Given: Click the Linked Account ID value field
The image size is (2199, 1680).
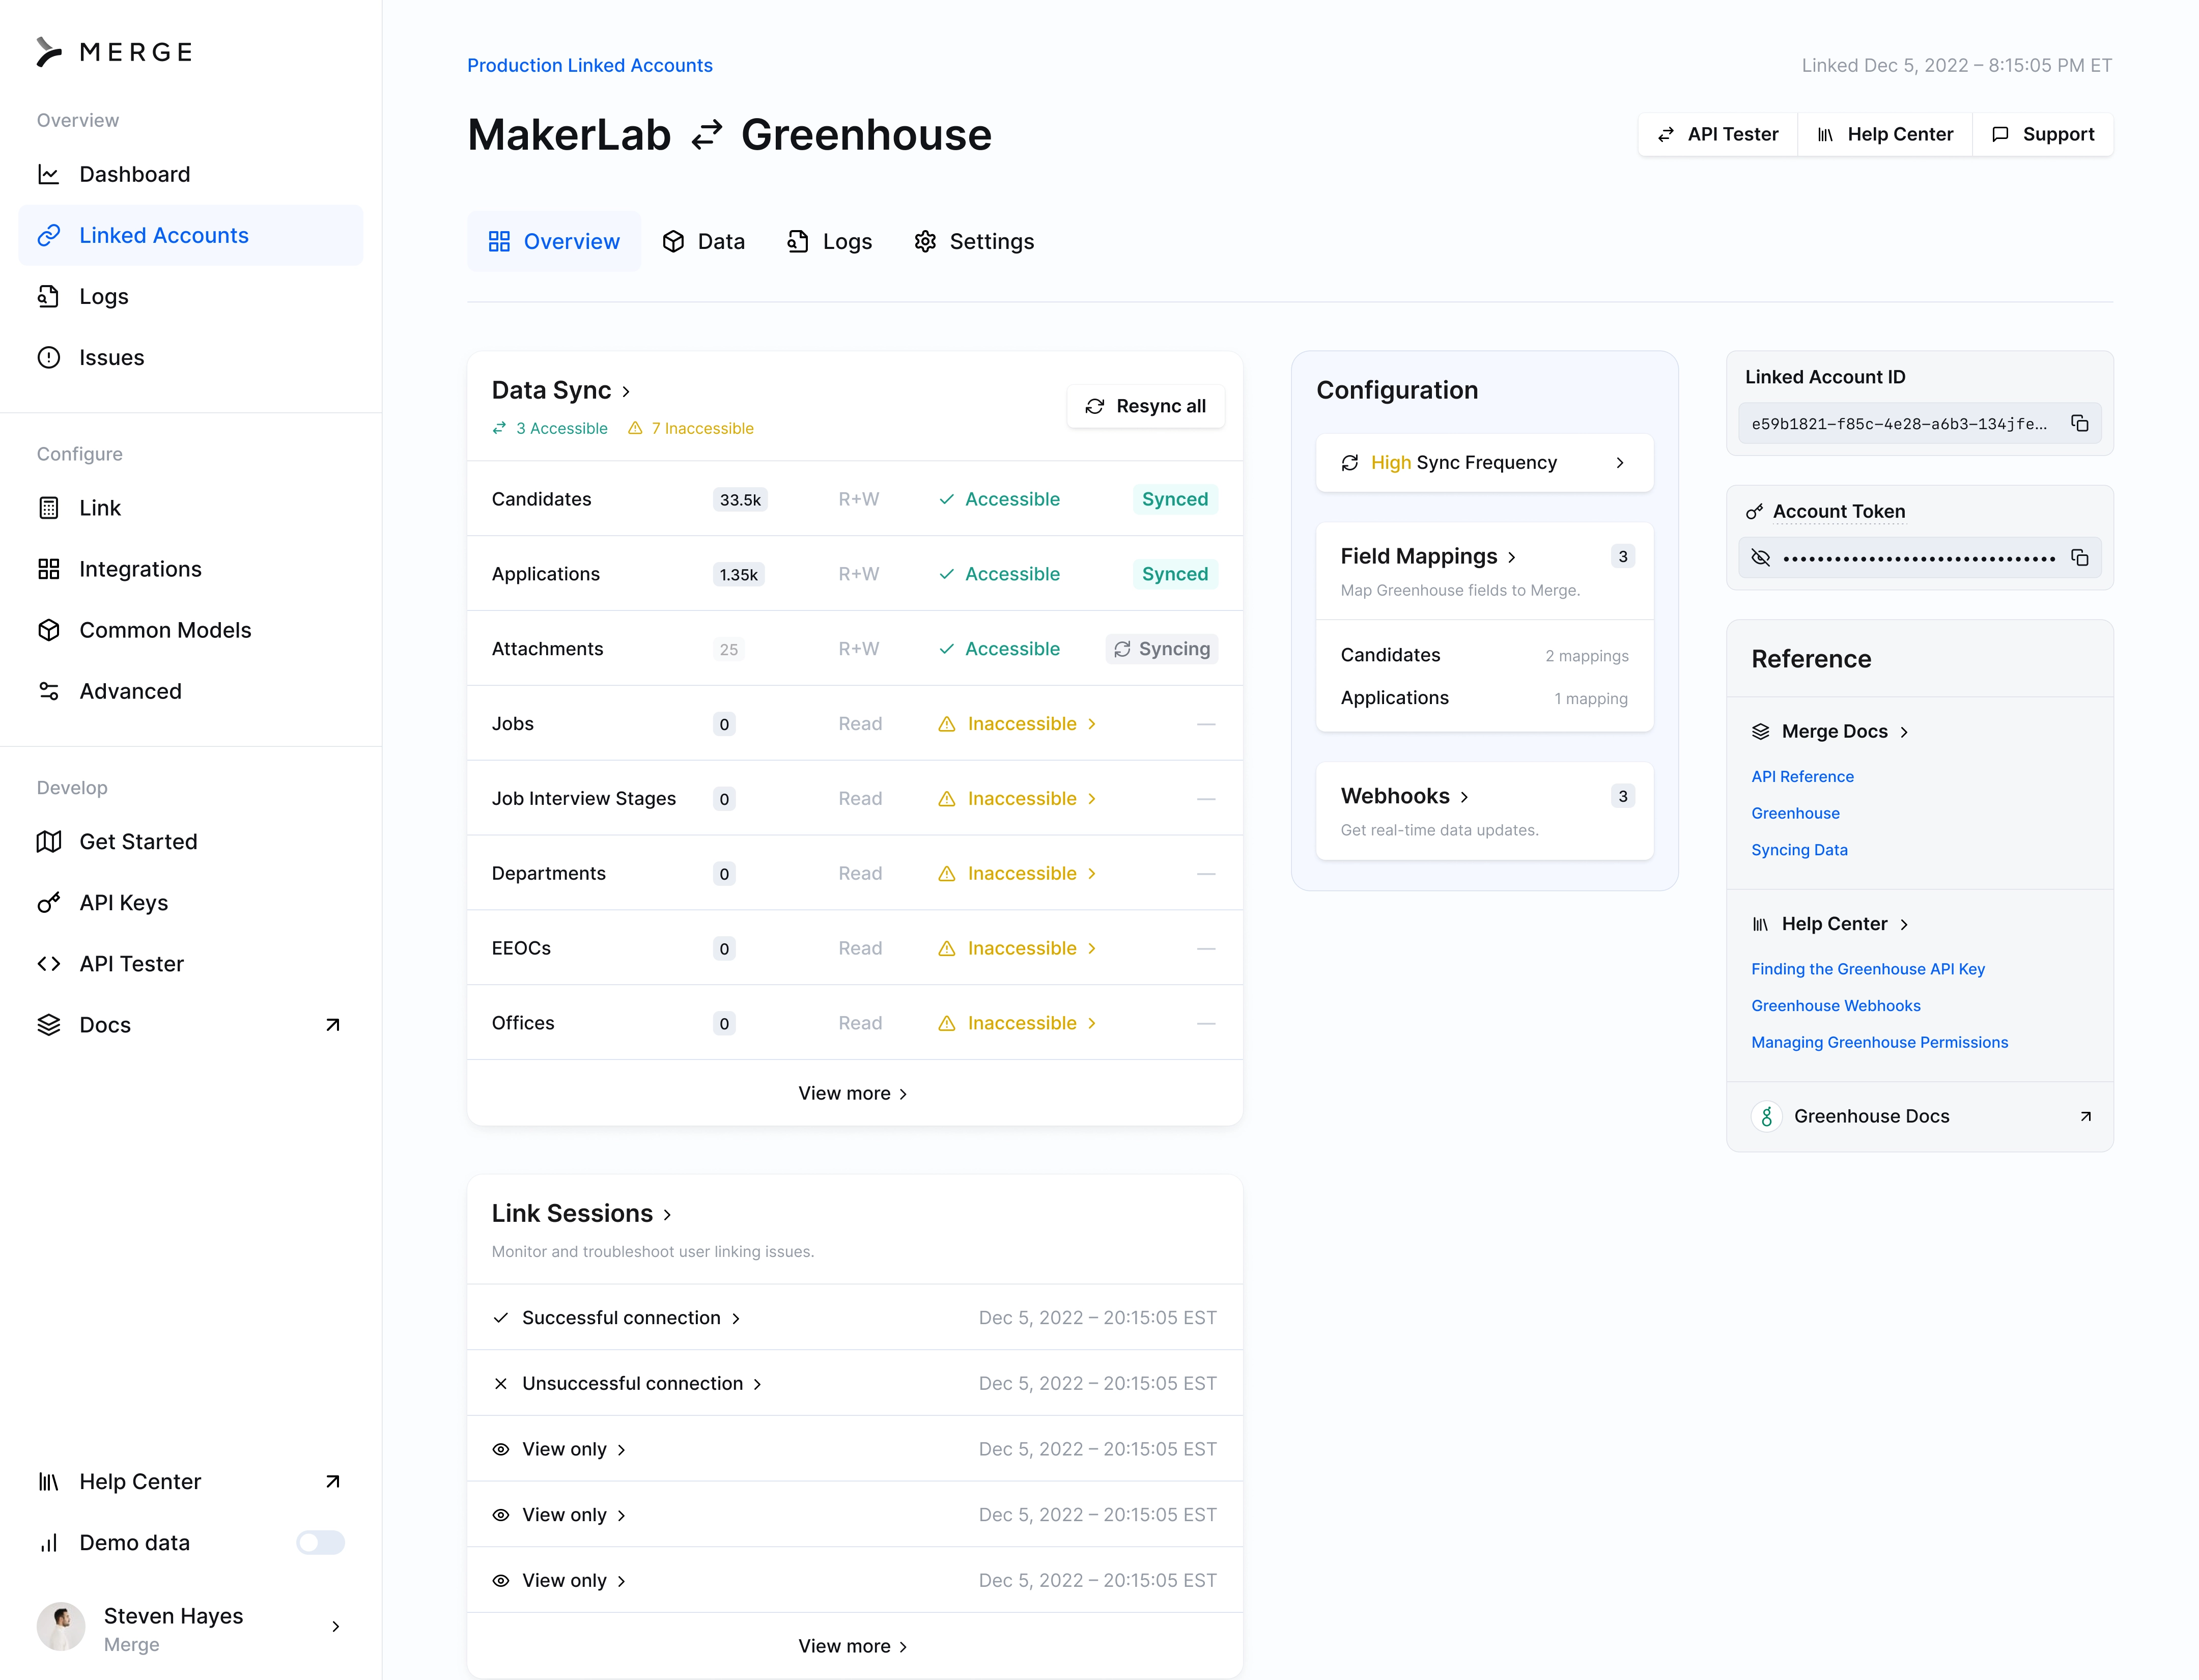Looking at the screenshot, I should point(1919,424).
